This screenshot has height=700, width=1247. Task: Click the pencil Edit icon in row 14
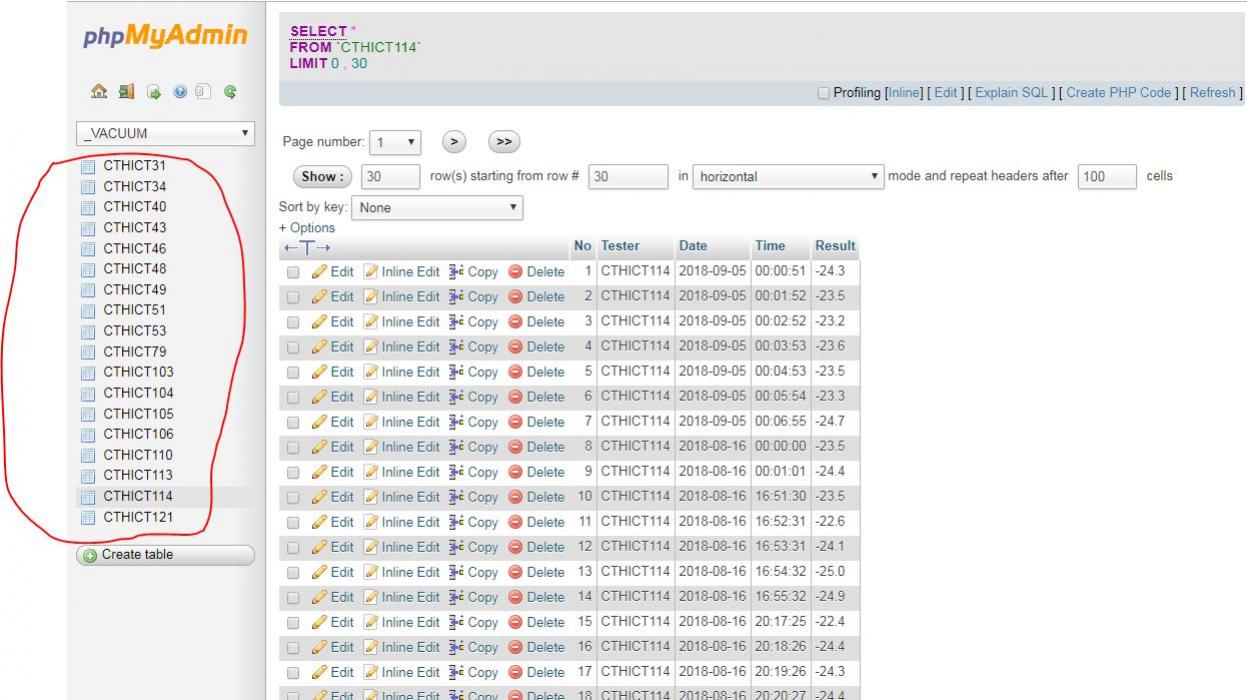click(x=319, y=596)
